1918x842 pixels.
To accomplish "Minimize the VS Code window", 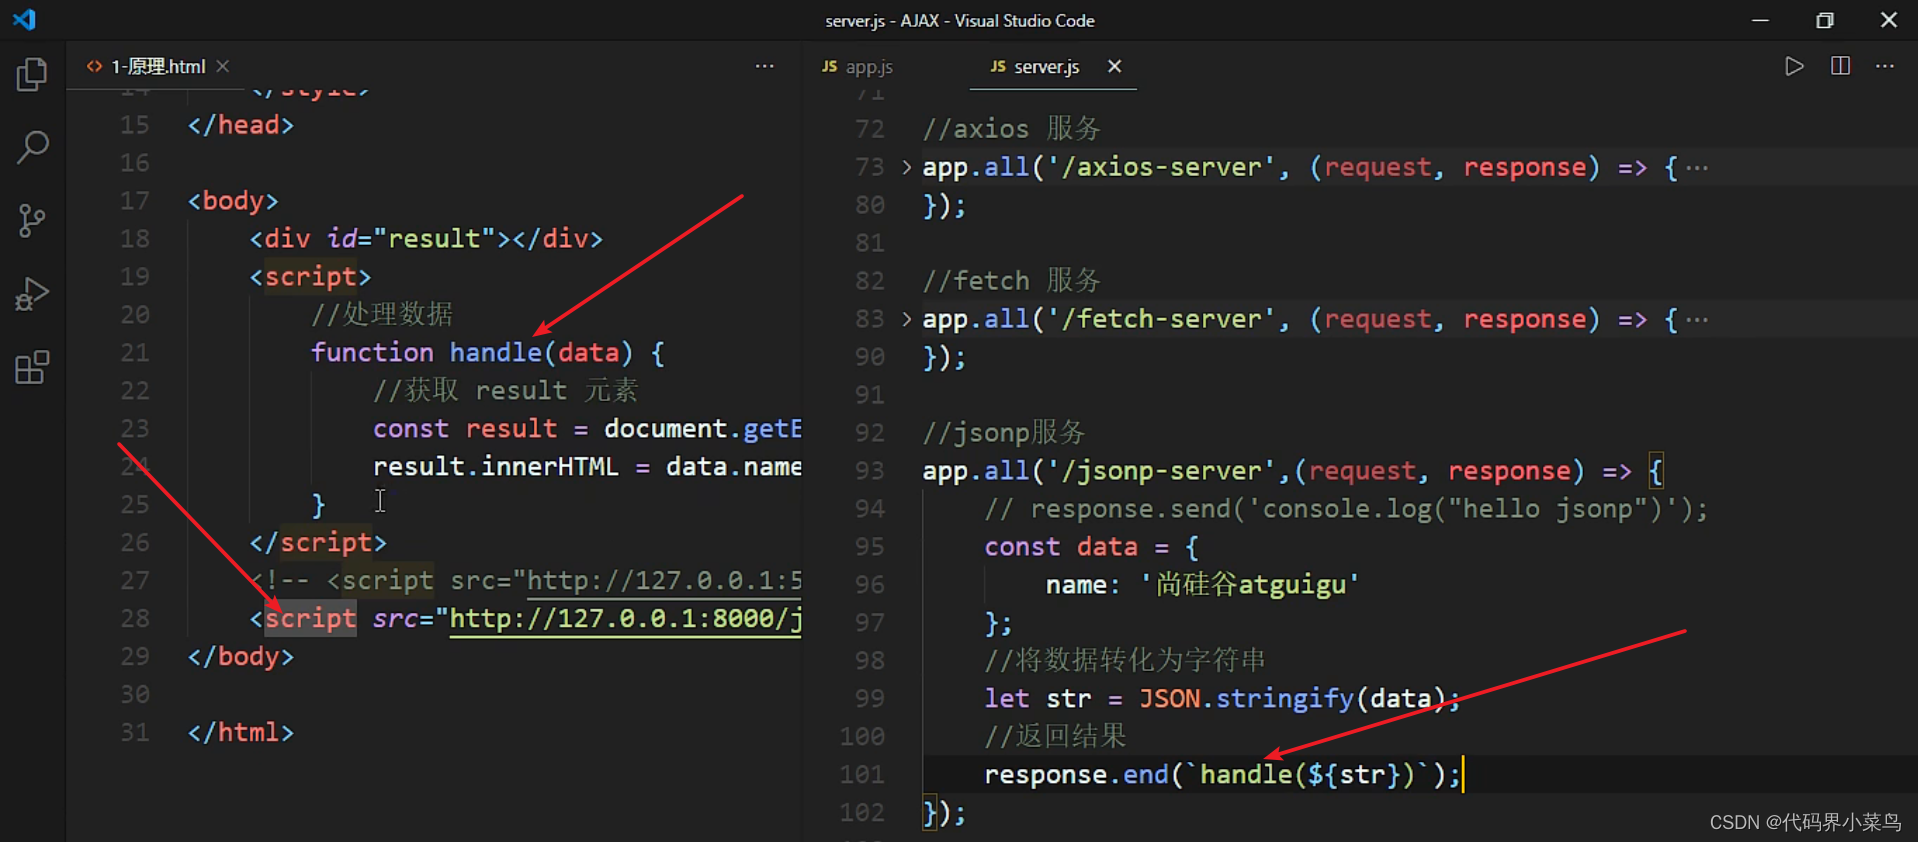I will pyautogui.click(x=1761, y=20).
